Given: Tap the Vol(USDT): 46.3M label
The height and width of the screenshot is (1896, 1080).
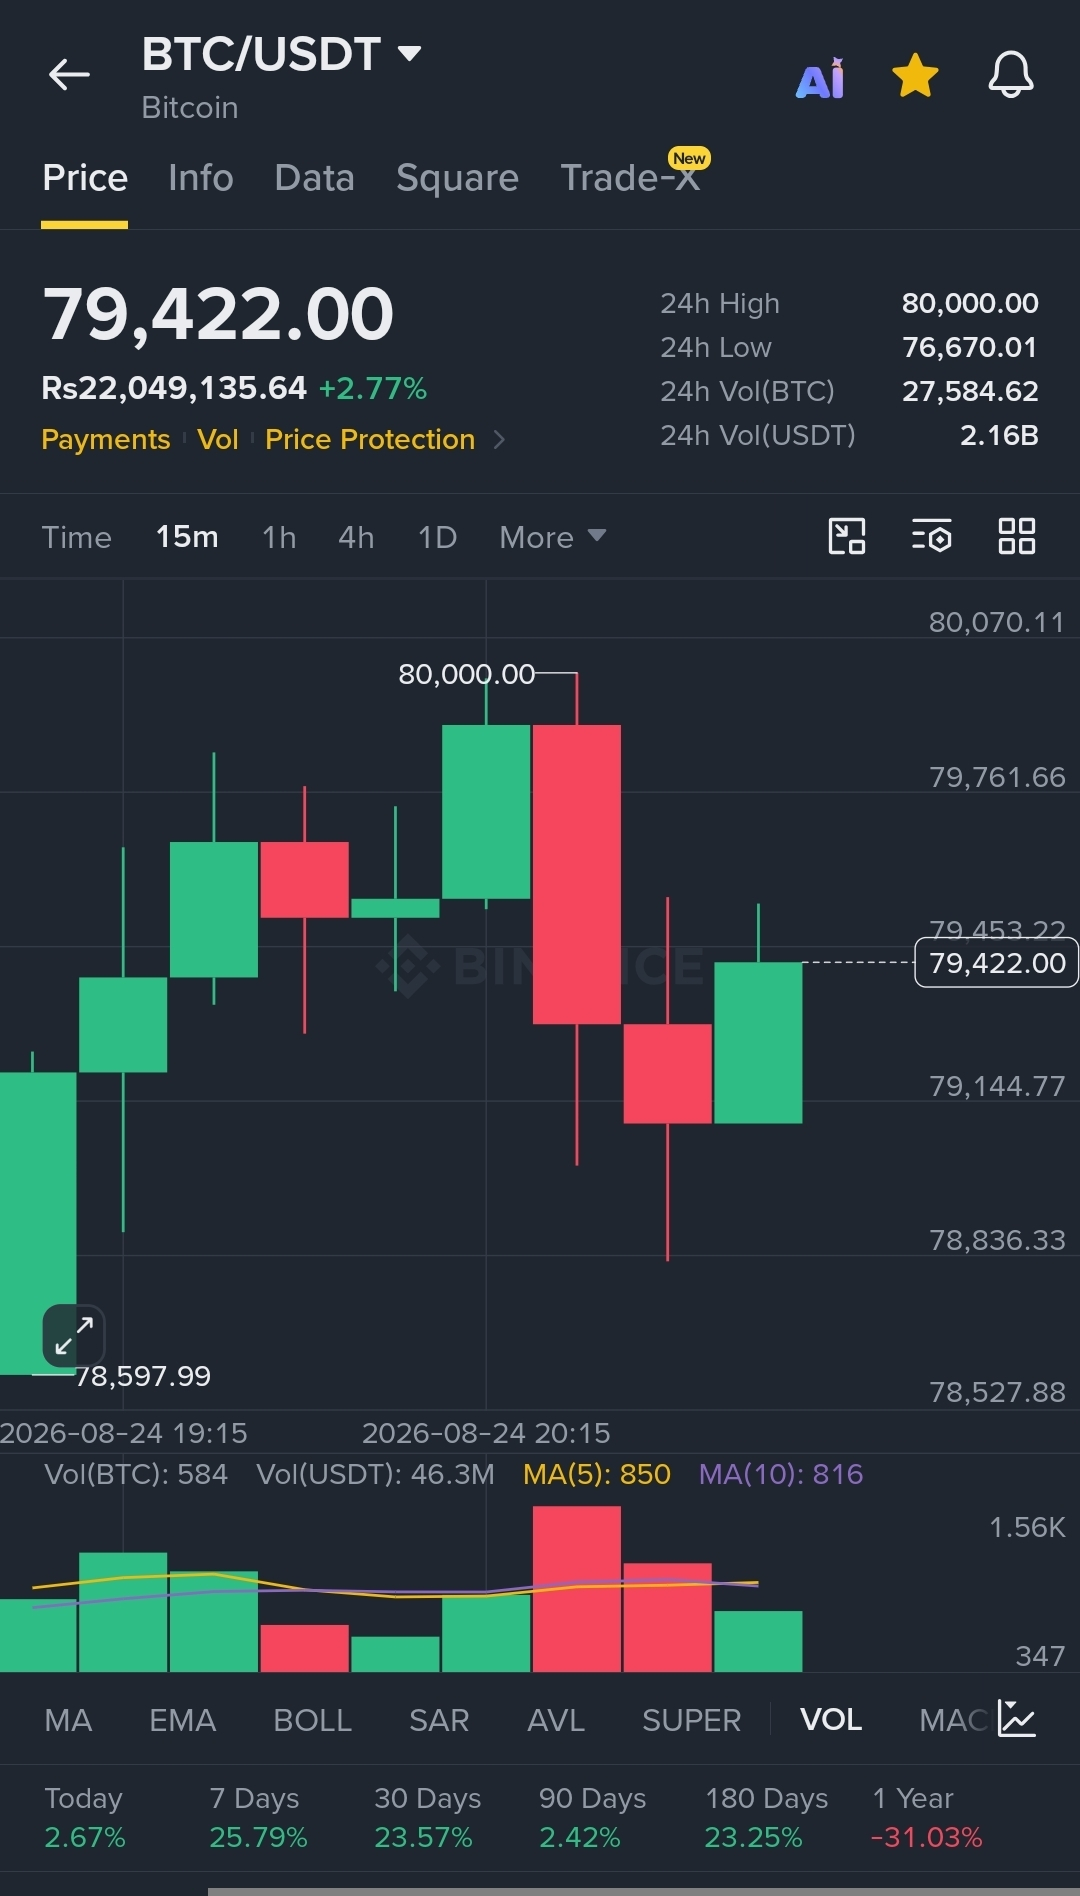Looking at the screenshot, I should click(x=375, y=1474).
